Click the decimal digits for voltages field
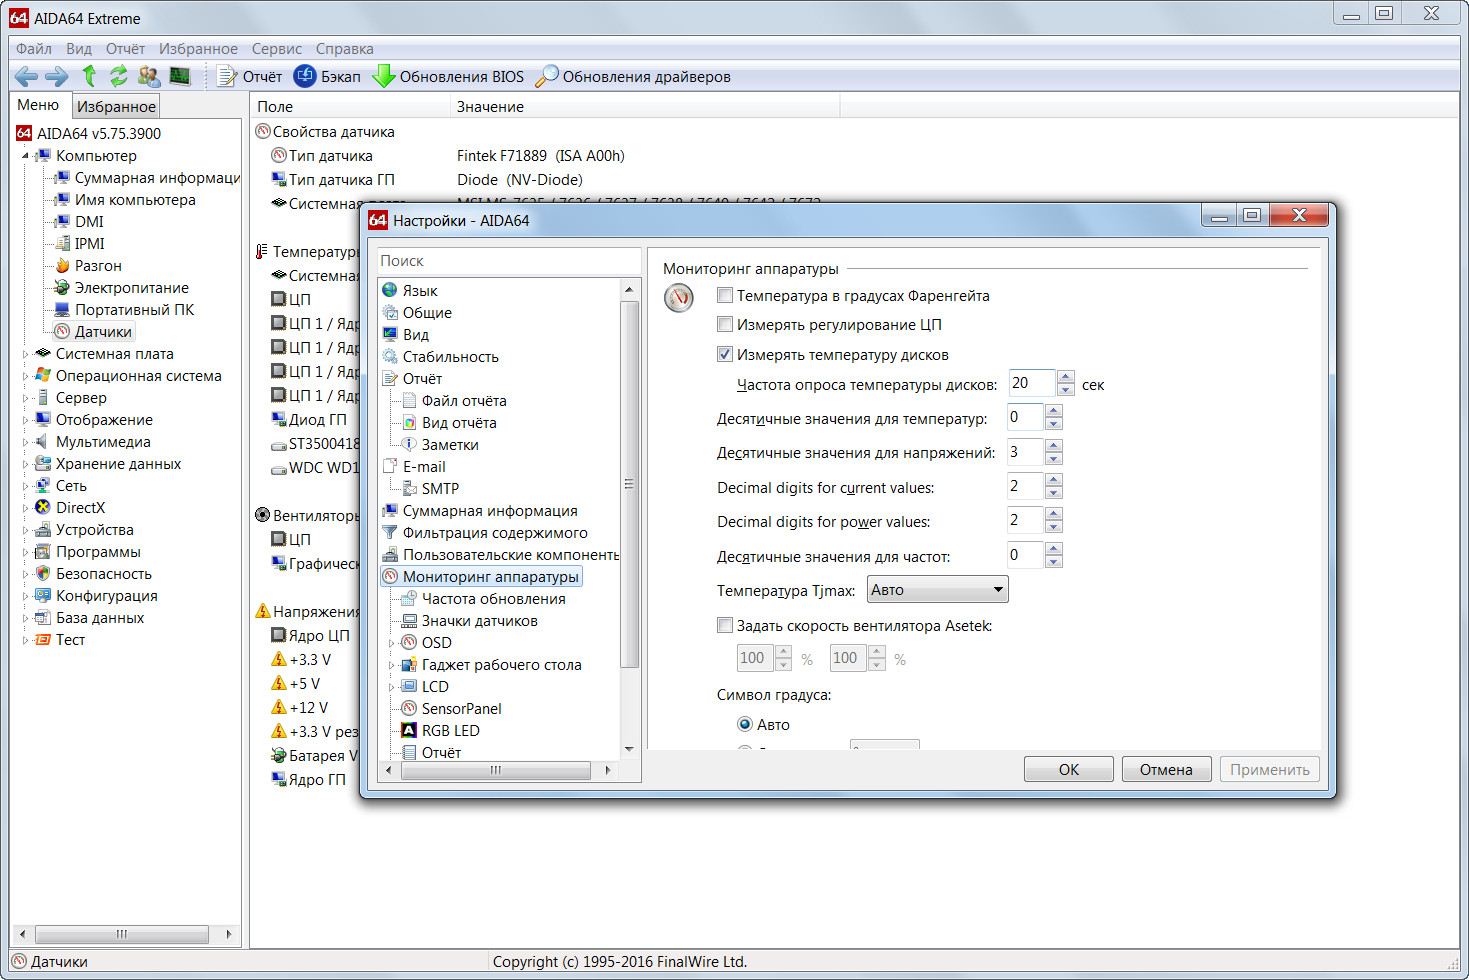This screenshot has height=980, width=1469. tap(1026, 452)
